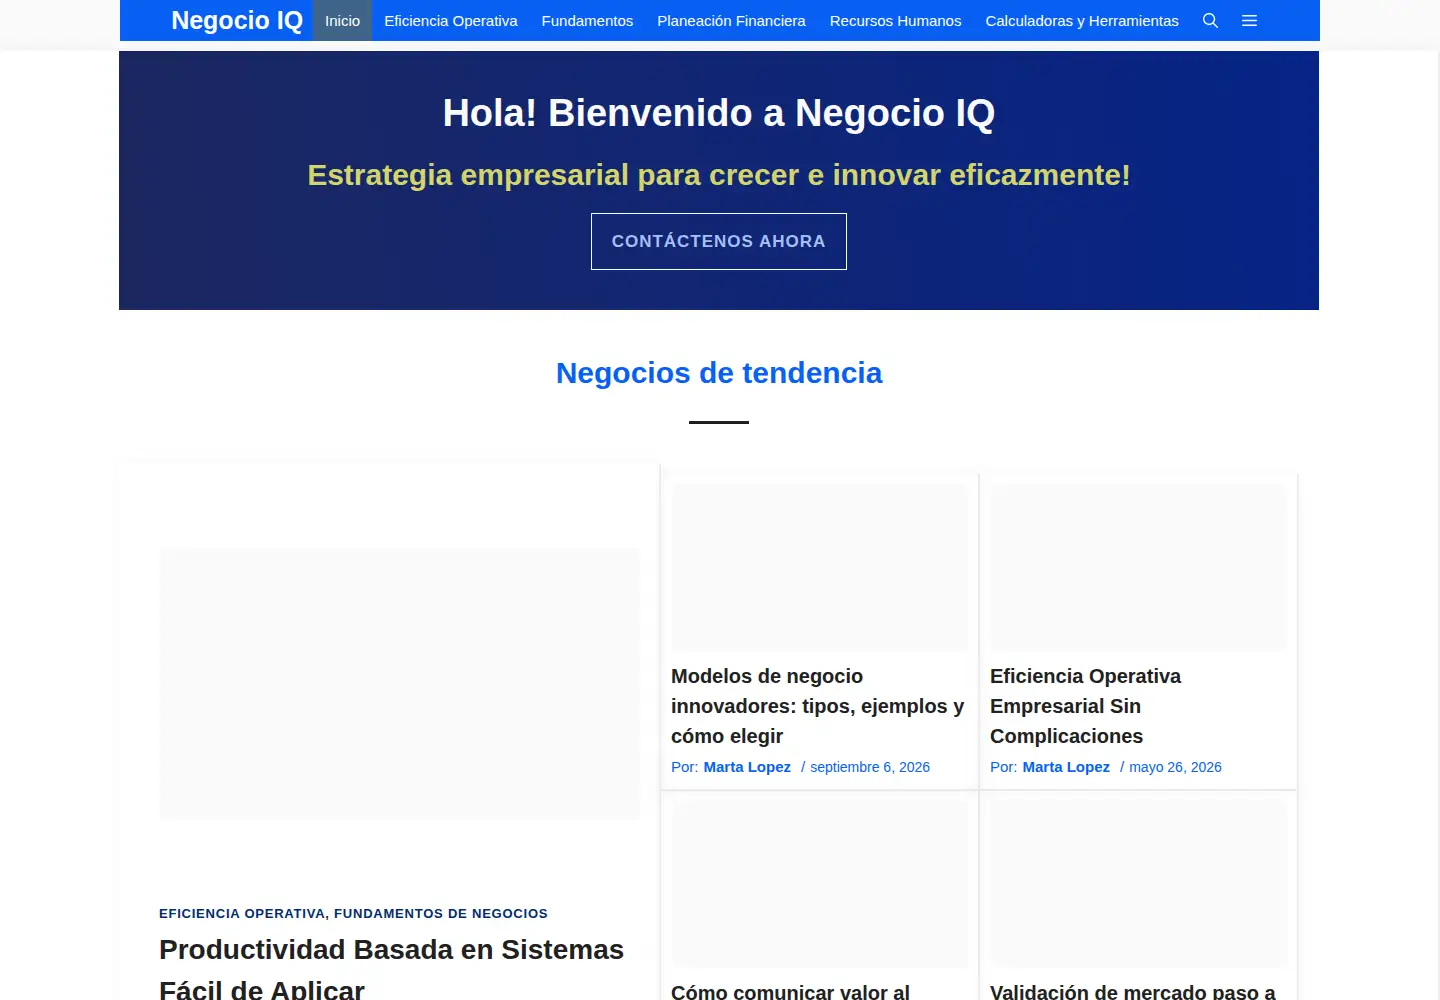Image resolution: width=1440 pixels, height=1000 pixels.
Task: Click thumbnail above Eficiencia Operativa Empresarial
Action: (1138, 568)
